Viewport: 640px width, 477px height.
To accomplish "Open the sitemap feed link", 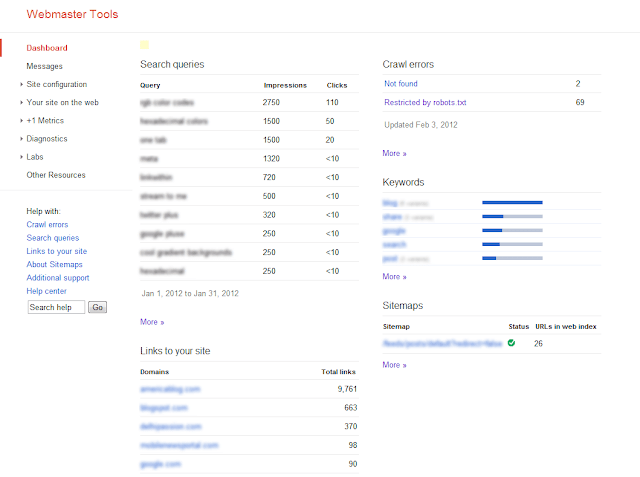I will point(442,344).
